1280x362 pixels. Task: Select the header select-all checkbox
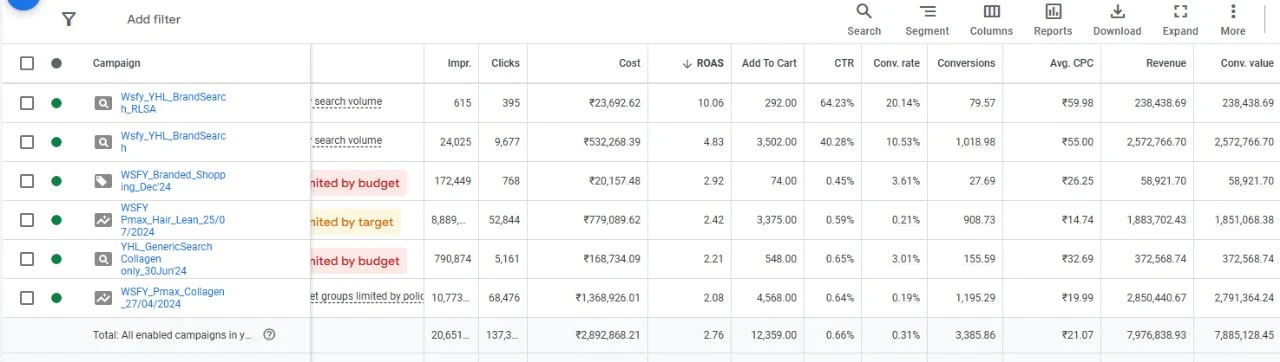pyautogui.click(x=27, y=63)
